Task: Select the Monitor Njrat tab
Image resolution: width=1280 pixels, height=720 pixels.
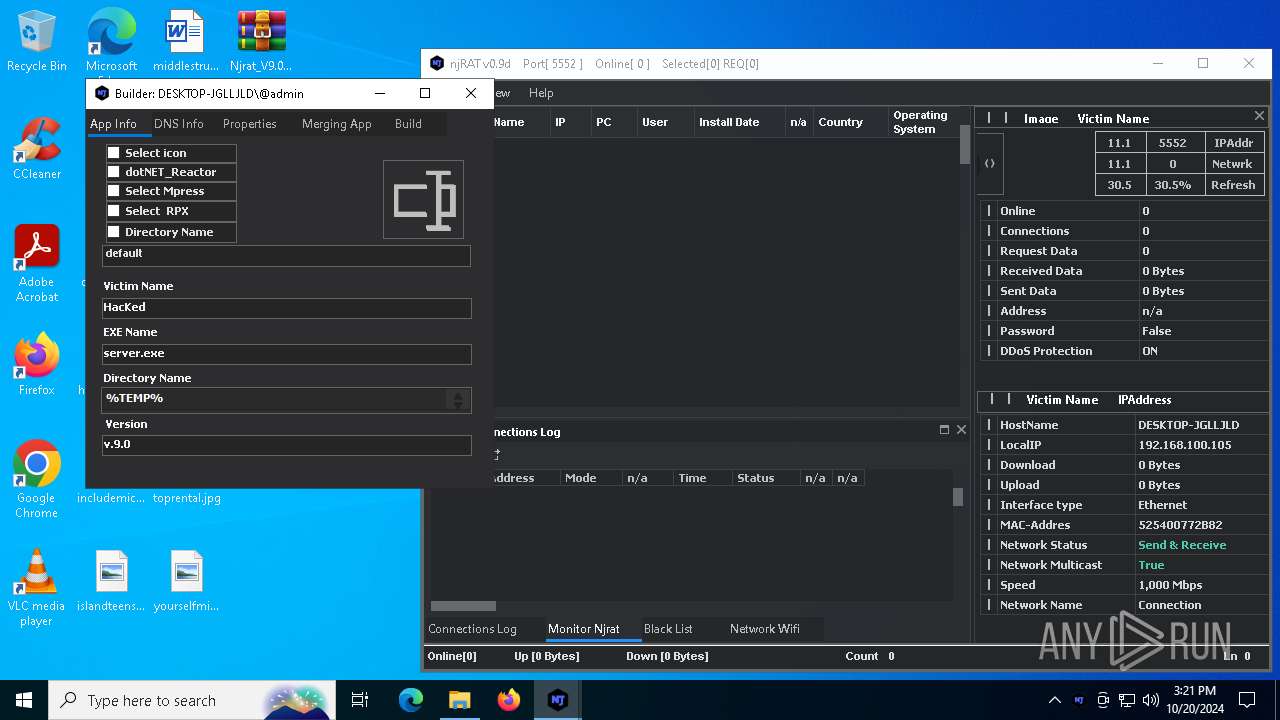Action: [x=584, y=629]
